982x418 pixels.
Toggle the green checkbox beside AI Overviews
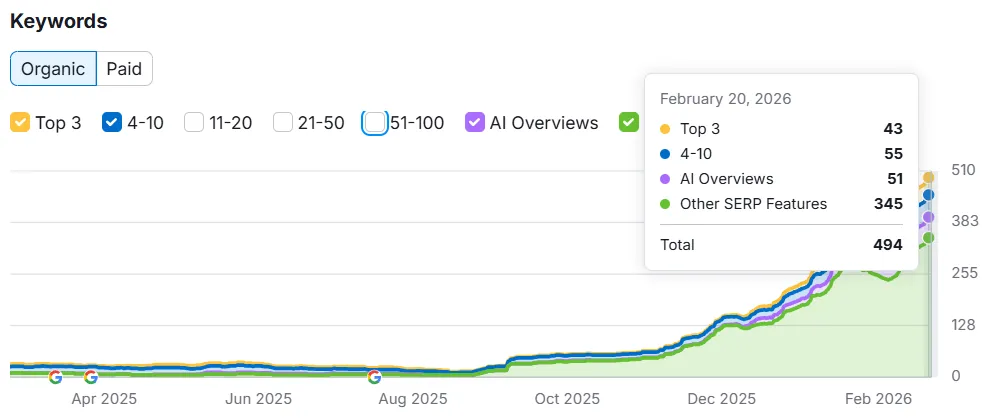click(628, 123)
